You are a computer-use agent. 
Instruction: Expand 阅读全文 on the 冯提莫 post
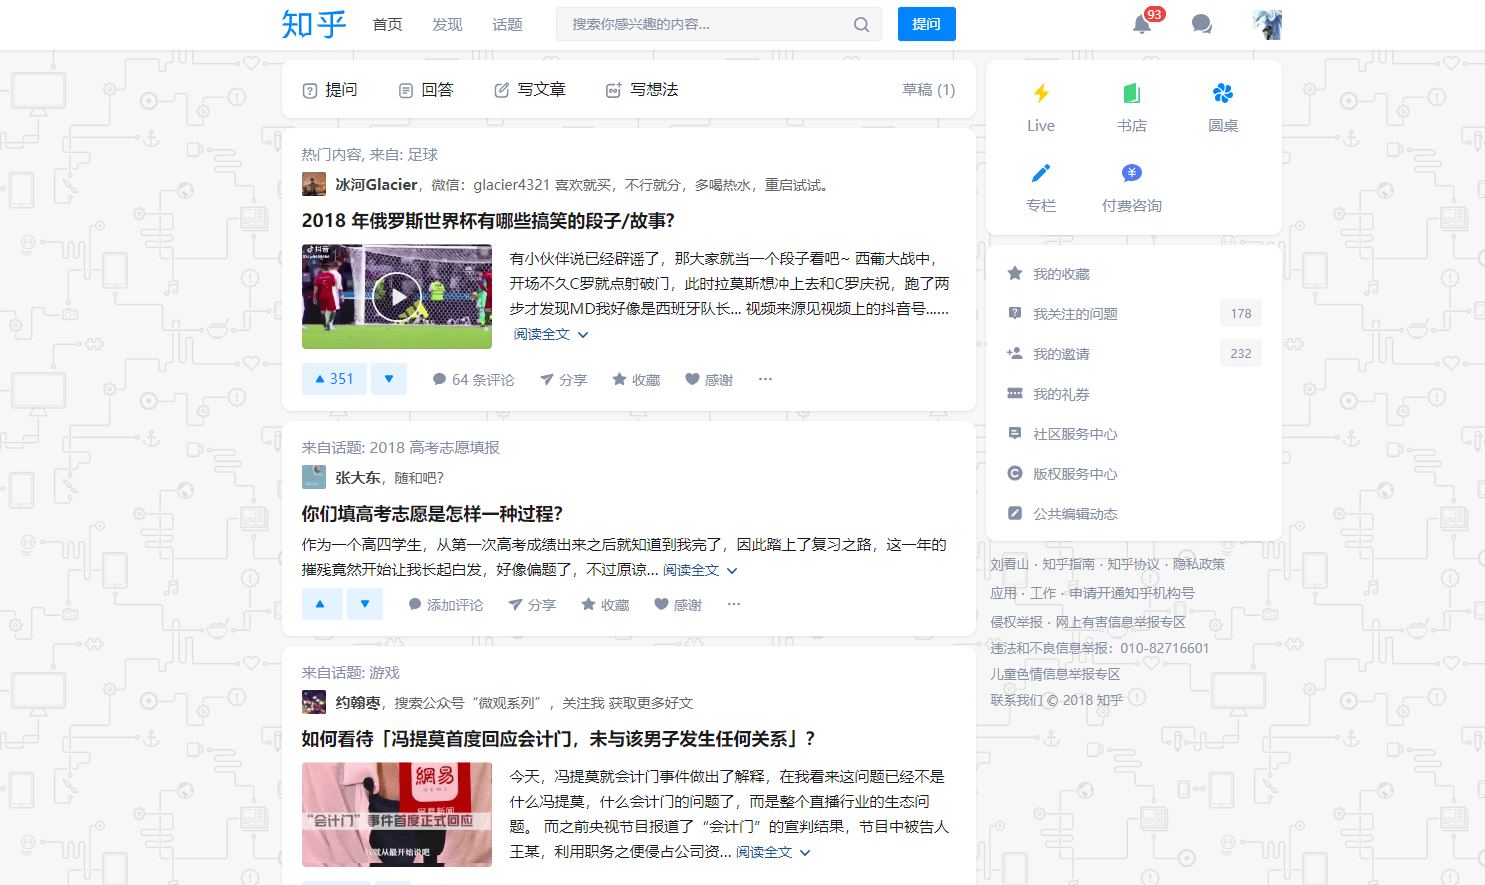tap(763, 852)
